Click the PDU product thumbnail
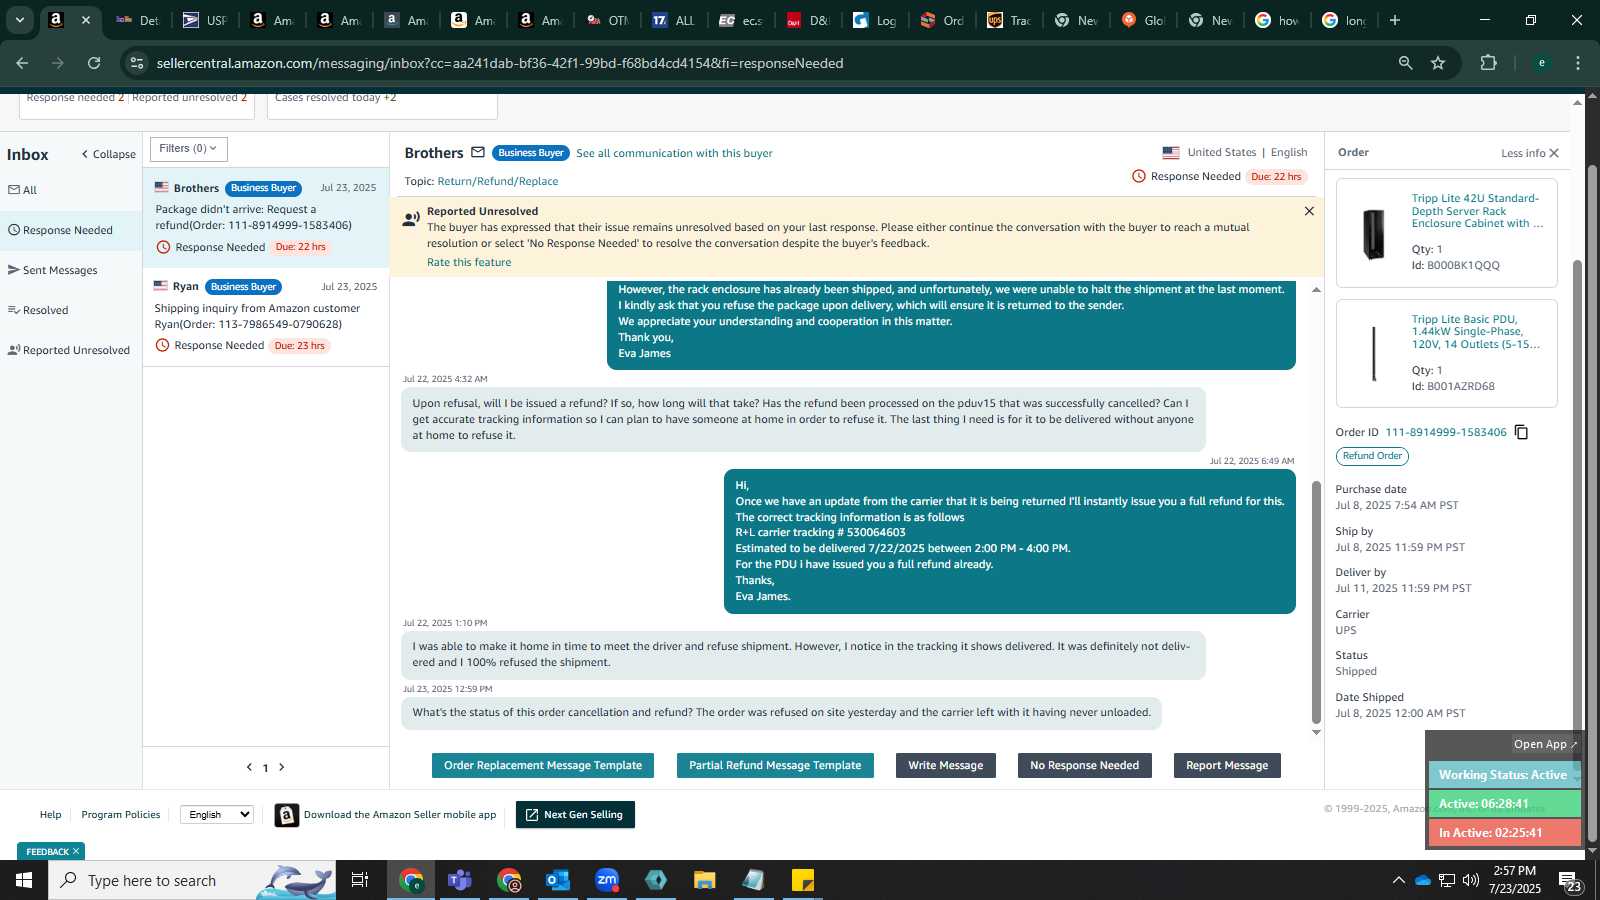 (1374, 354)
